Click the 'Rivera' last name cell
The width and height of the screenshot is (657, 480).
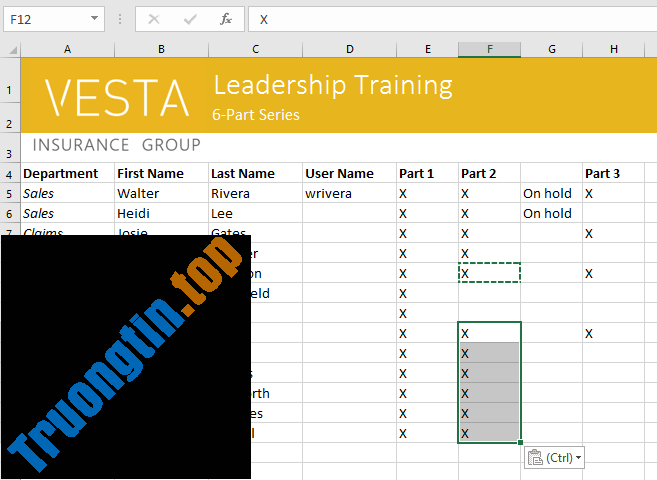coord(255,194)
